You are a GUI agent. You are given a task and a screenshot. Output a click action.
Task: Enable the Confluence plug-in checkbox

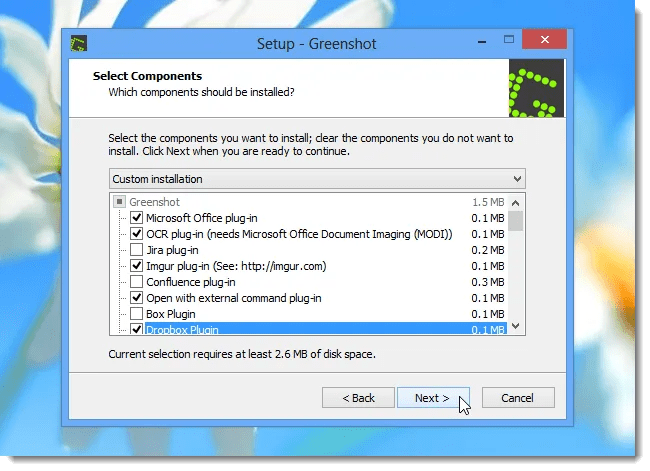coord(136,282)
